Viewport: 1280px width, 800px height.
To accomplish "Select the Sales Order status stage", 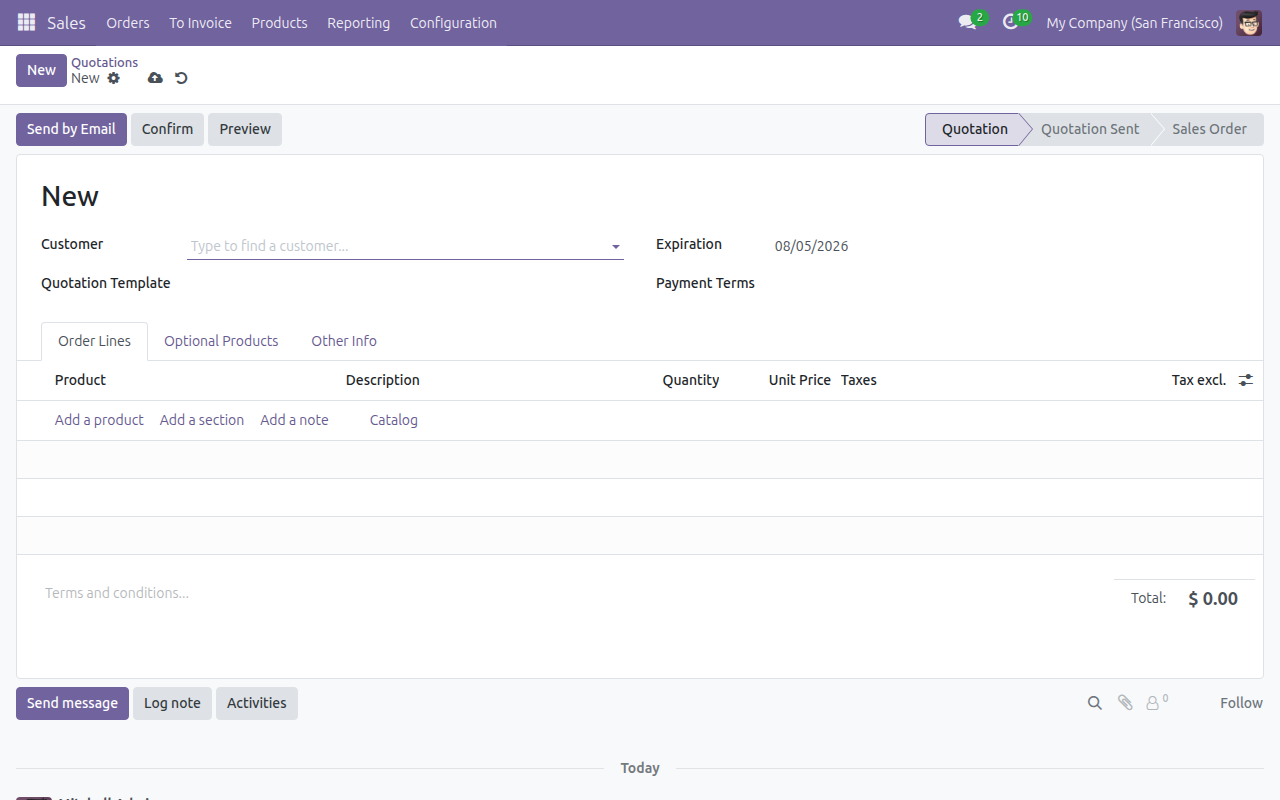I will coord(1209,129).
